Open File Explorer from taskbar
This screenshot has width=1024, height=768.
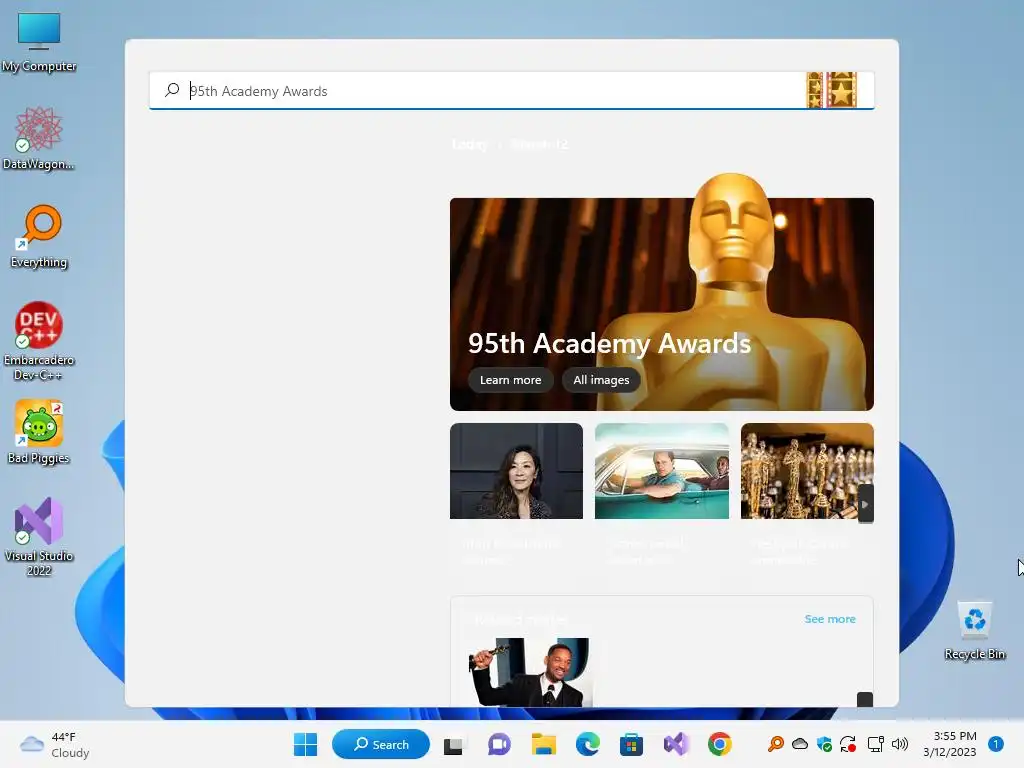tap(543, 744)
